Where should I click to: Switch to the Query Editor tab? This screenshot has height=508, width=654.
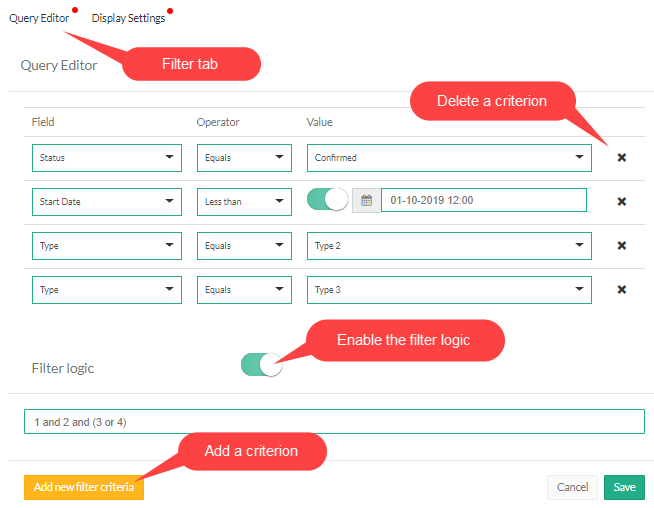coord(39,18)
